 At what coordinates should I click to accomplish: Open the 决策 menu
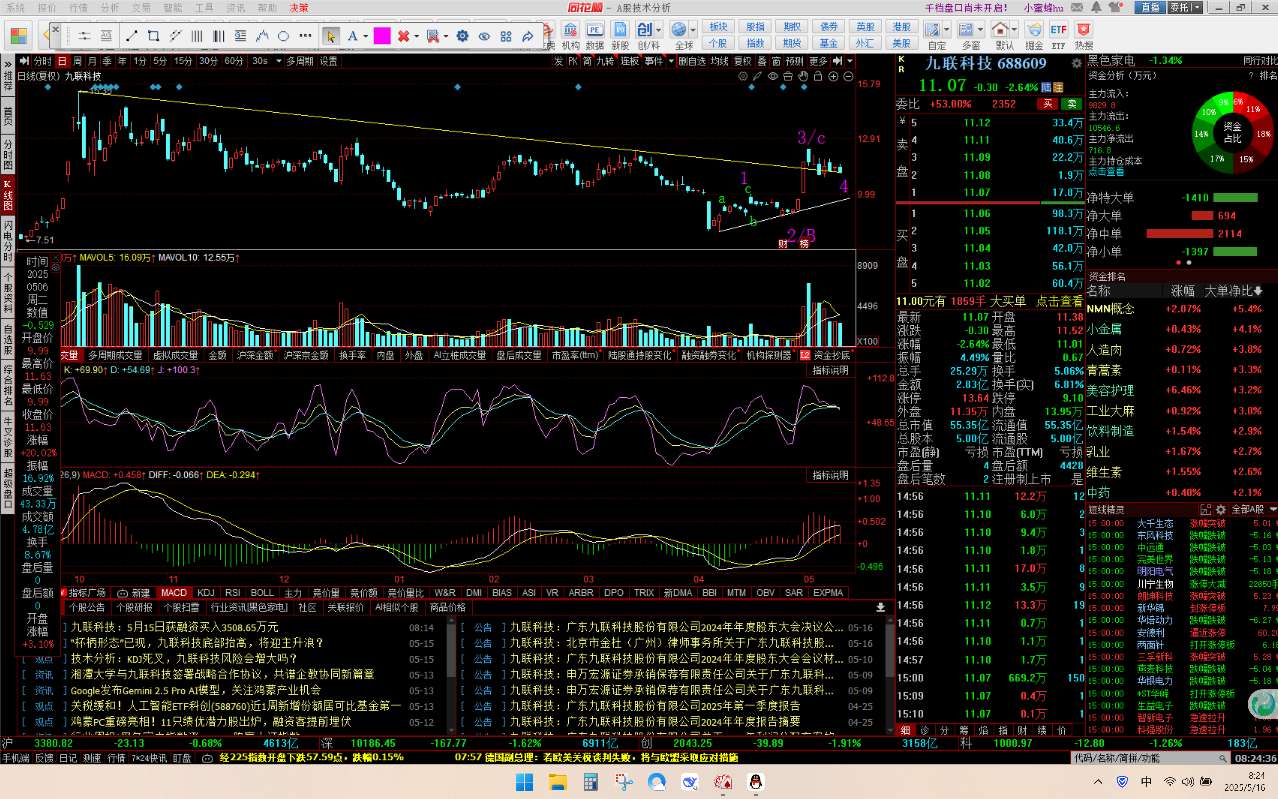coord(299,7)
